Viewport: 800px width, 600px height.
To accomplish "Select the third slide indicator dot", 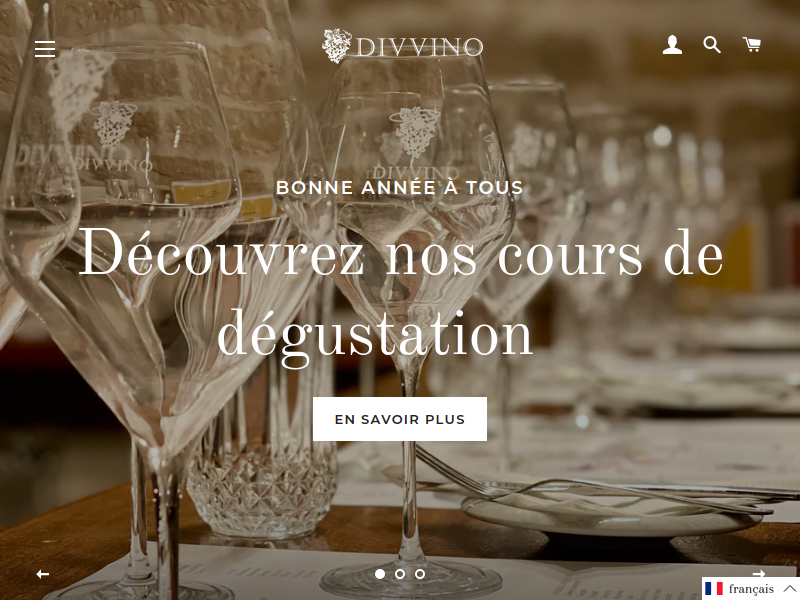I will click(420, 574).
